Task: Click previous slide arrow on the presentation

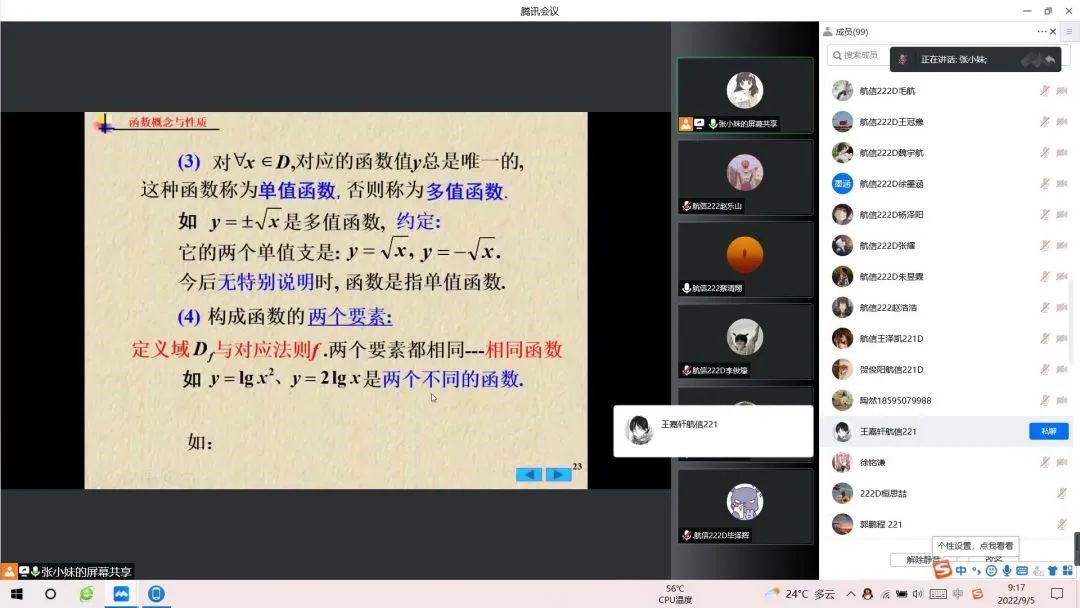Action: (529, 474)
